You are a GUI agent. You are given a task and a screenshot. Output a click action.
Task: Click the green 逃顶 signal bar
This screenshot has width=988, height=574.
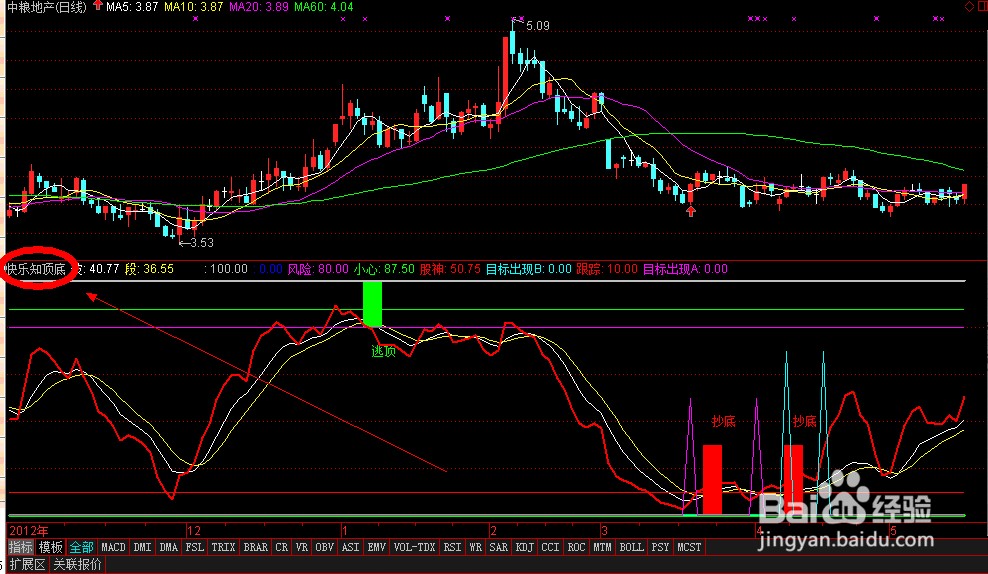click(x=372, y=304)
